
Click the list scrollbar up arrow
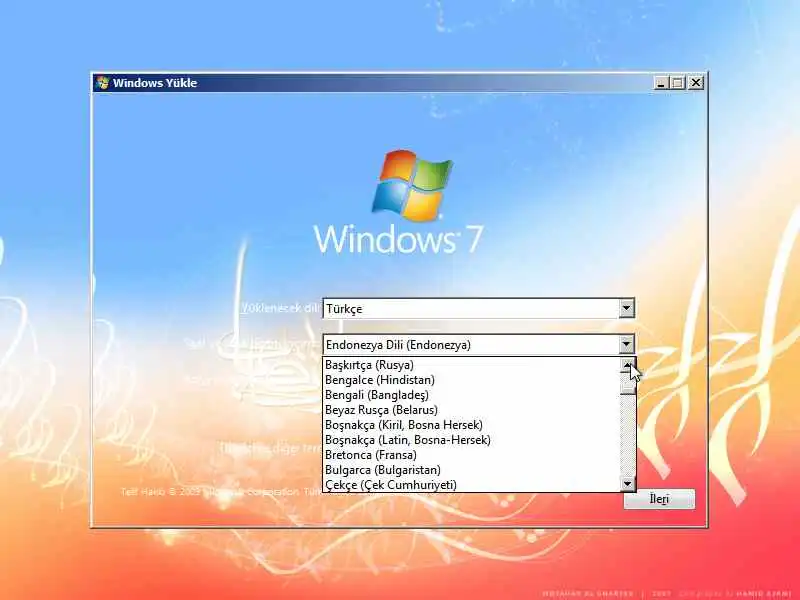coord(628,365)
